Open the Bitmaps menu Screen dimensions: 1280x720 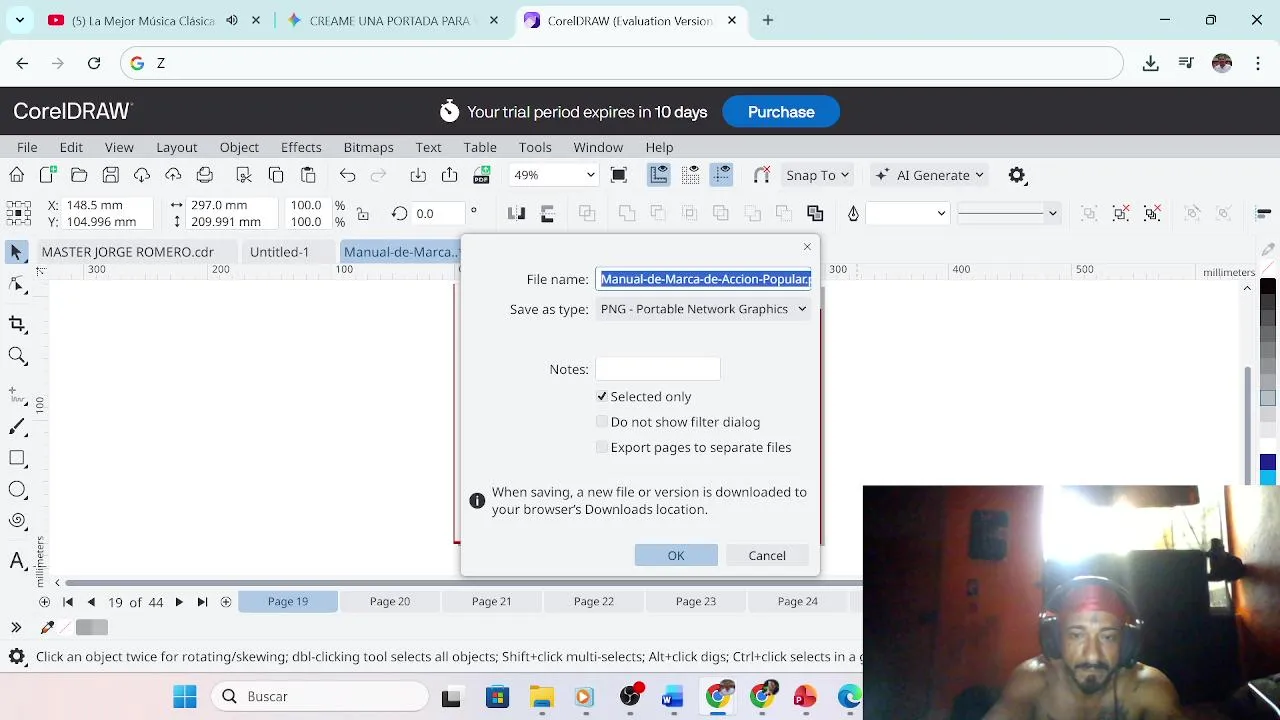(368, 147)
